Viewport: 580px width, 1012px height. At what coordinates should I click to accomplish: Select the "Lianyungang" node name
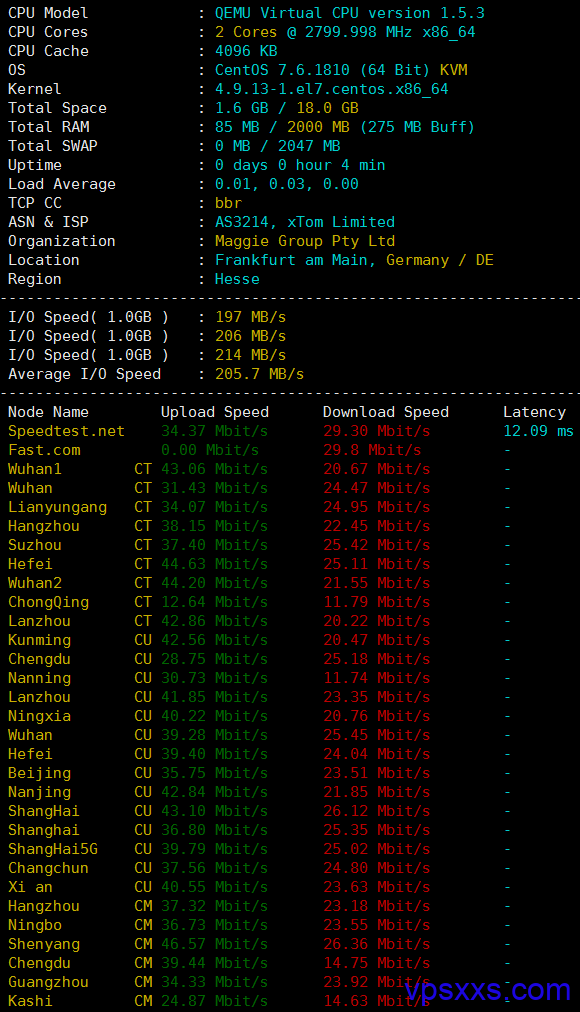pos(57,507)
